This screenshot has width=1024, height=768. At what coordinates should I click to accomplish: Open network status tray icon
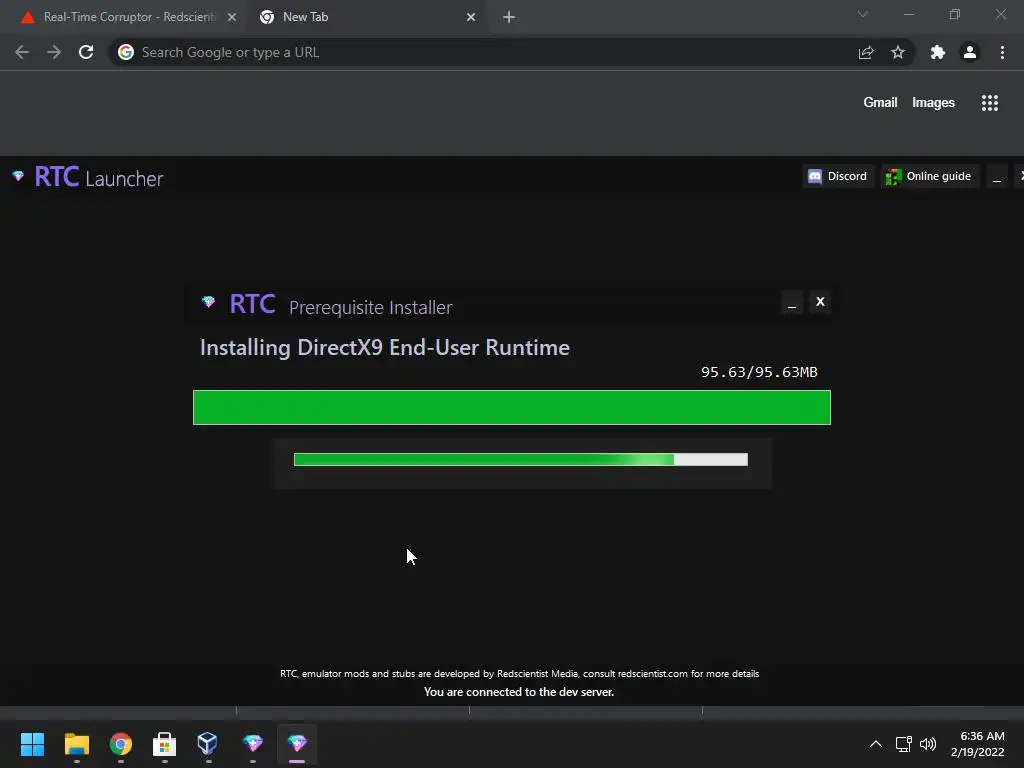(x=903, y=744)
